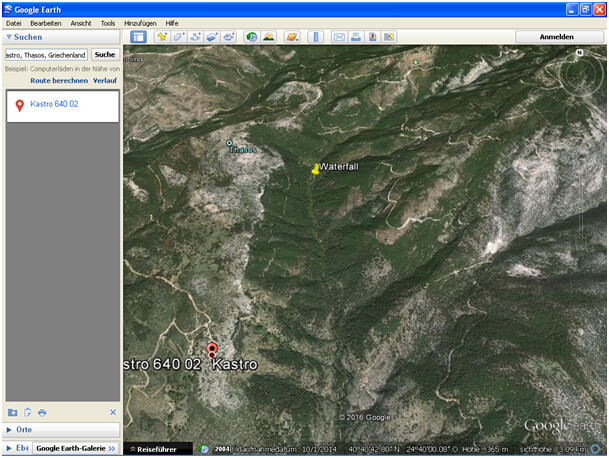The height and width of the screenshot is (458, 609).
Task: Click the ruler measurement tool
Action: click(x=315, y=37)
